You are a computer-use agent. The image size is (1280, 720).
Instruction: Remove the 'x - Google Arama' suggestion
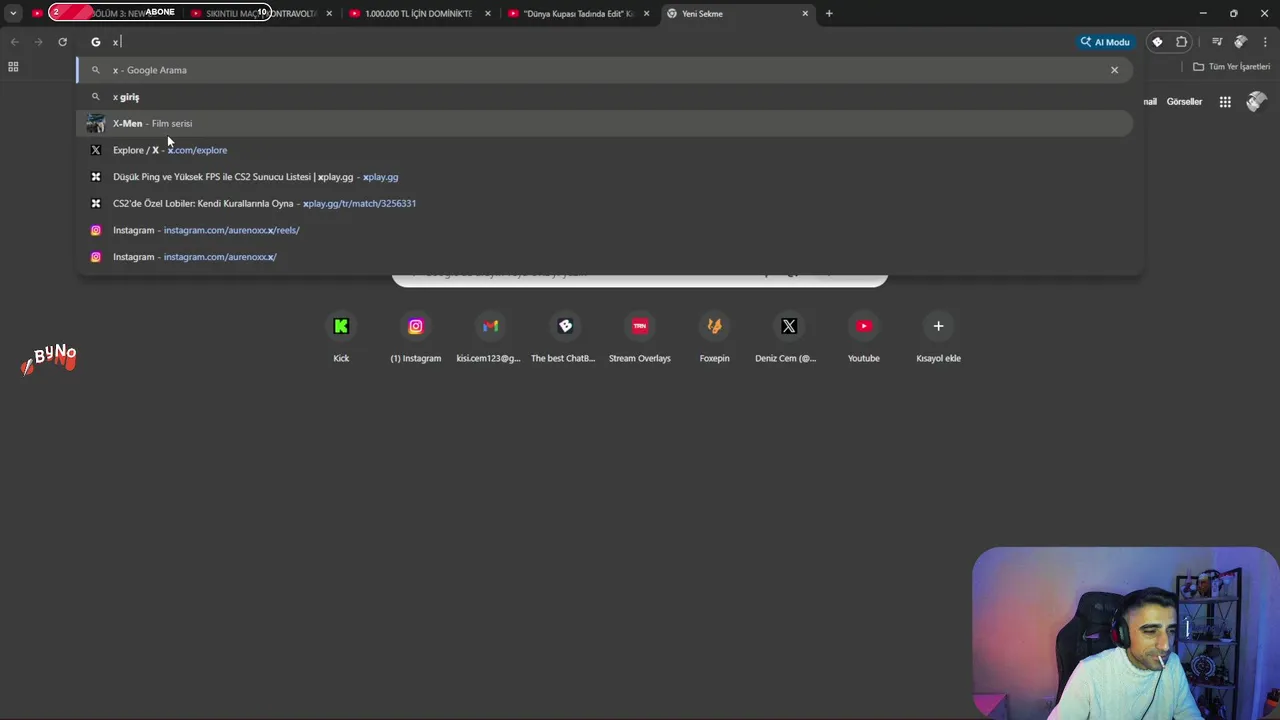tap(1114, 70)
